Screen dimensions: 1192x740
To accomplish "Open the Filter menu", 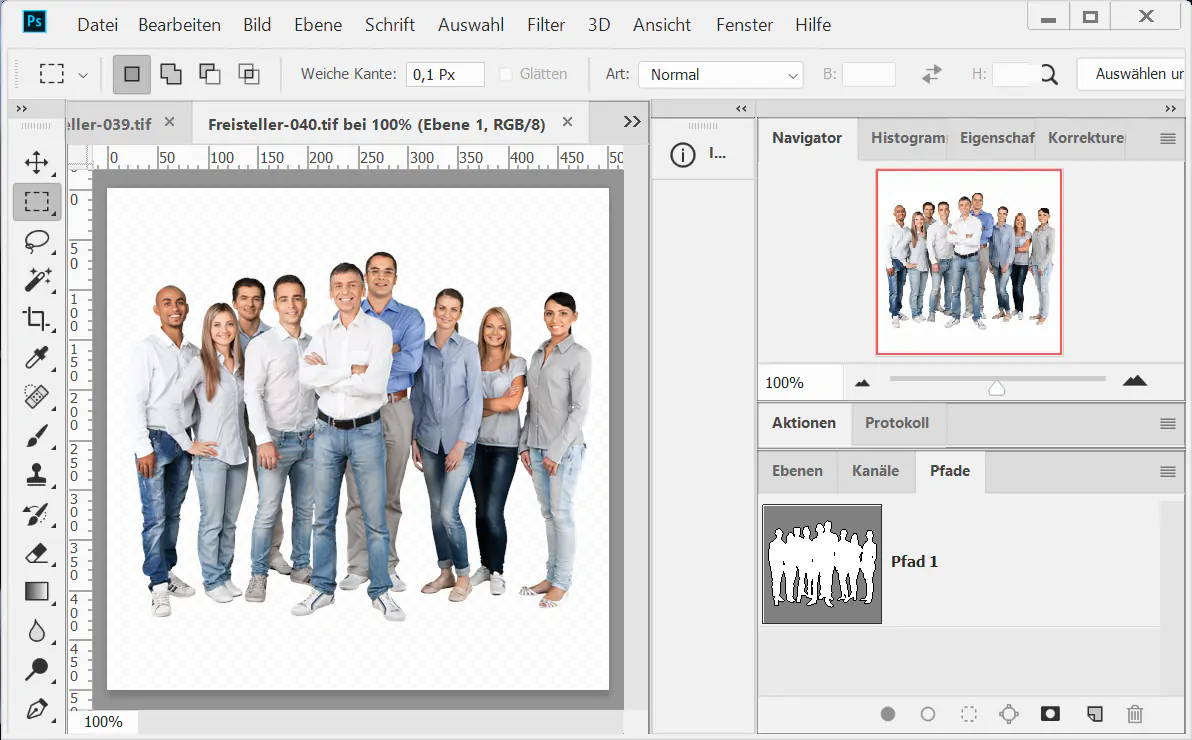I will click(546, 24).
